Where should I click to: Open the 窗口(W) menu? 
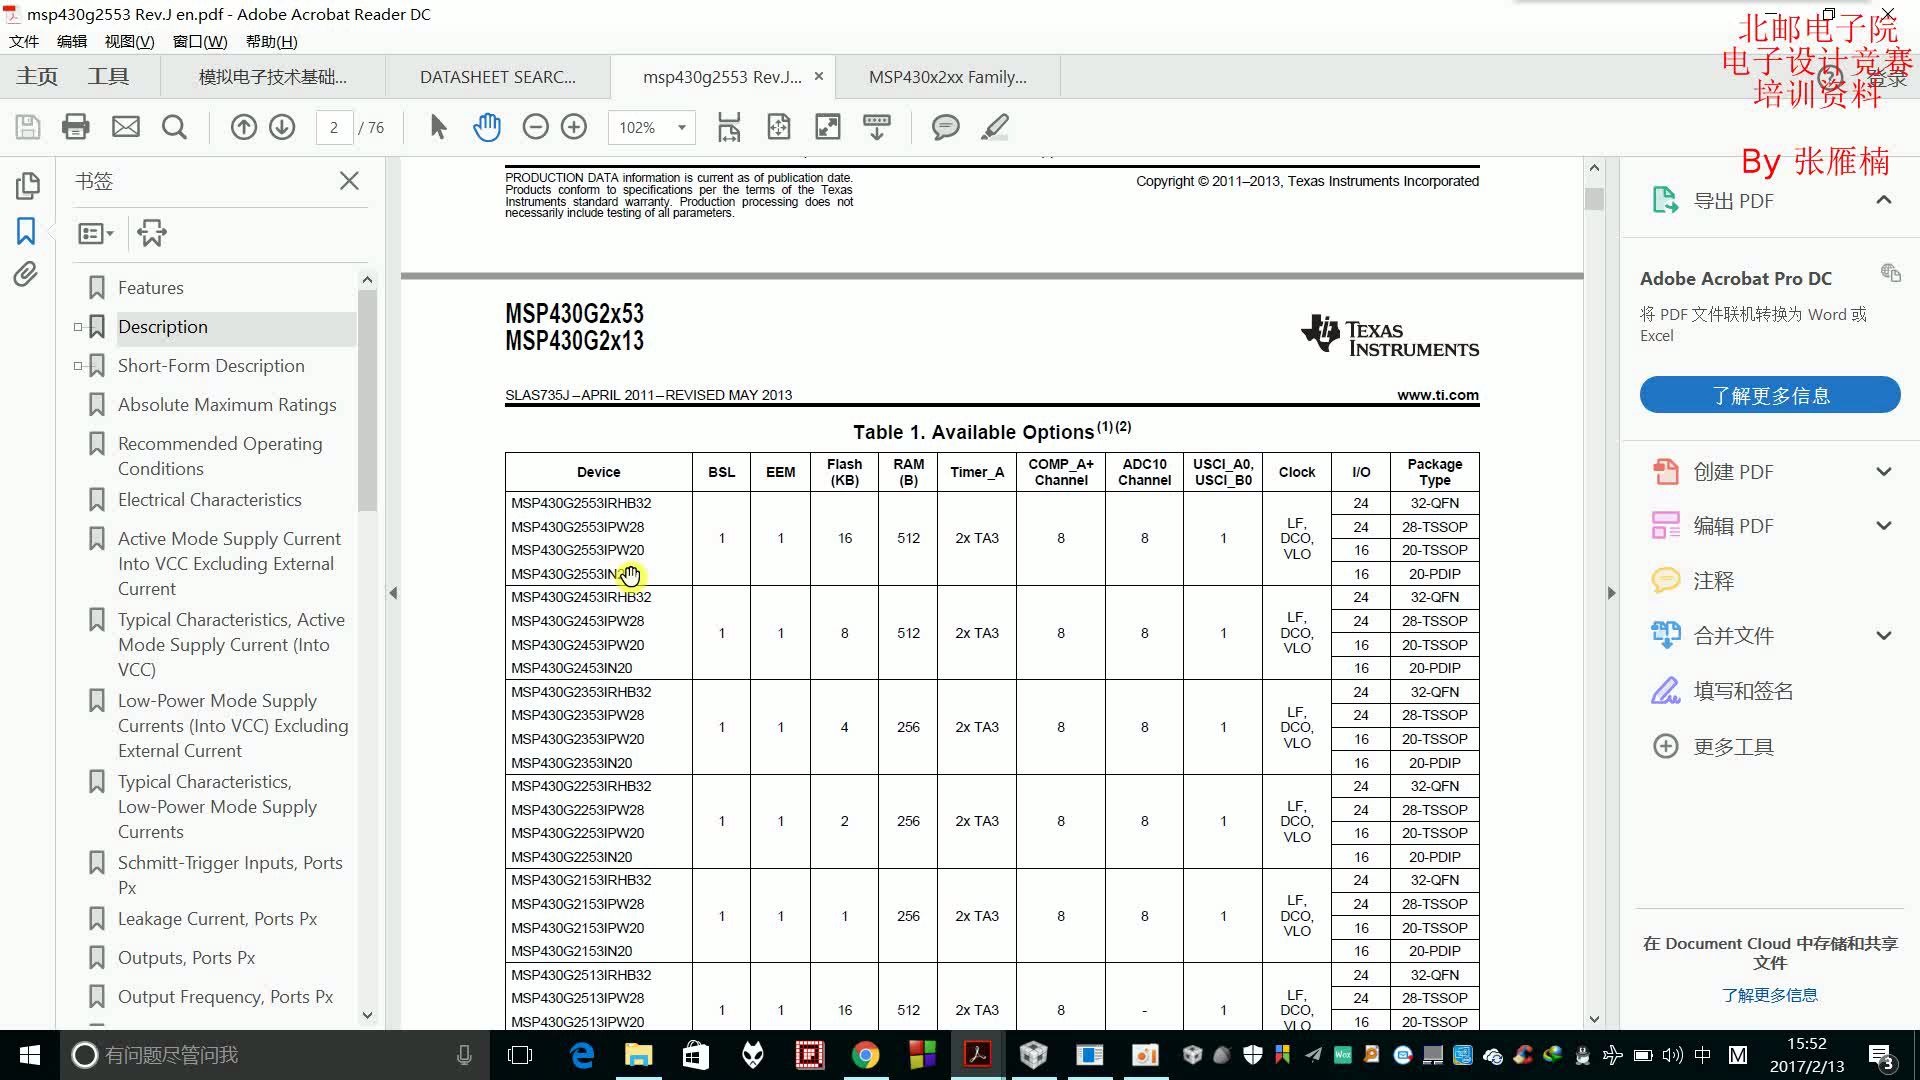pos(200,41)
